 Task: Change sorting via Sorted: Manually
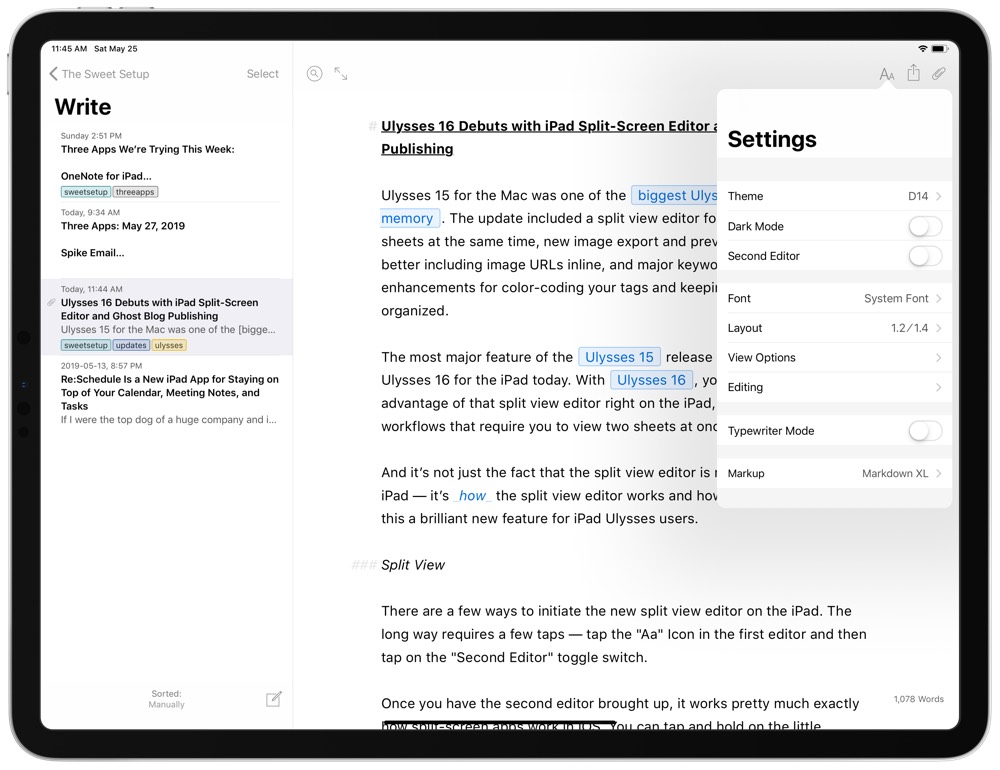[166, 699]
